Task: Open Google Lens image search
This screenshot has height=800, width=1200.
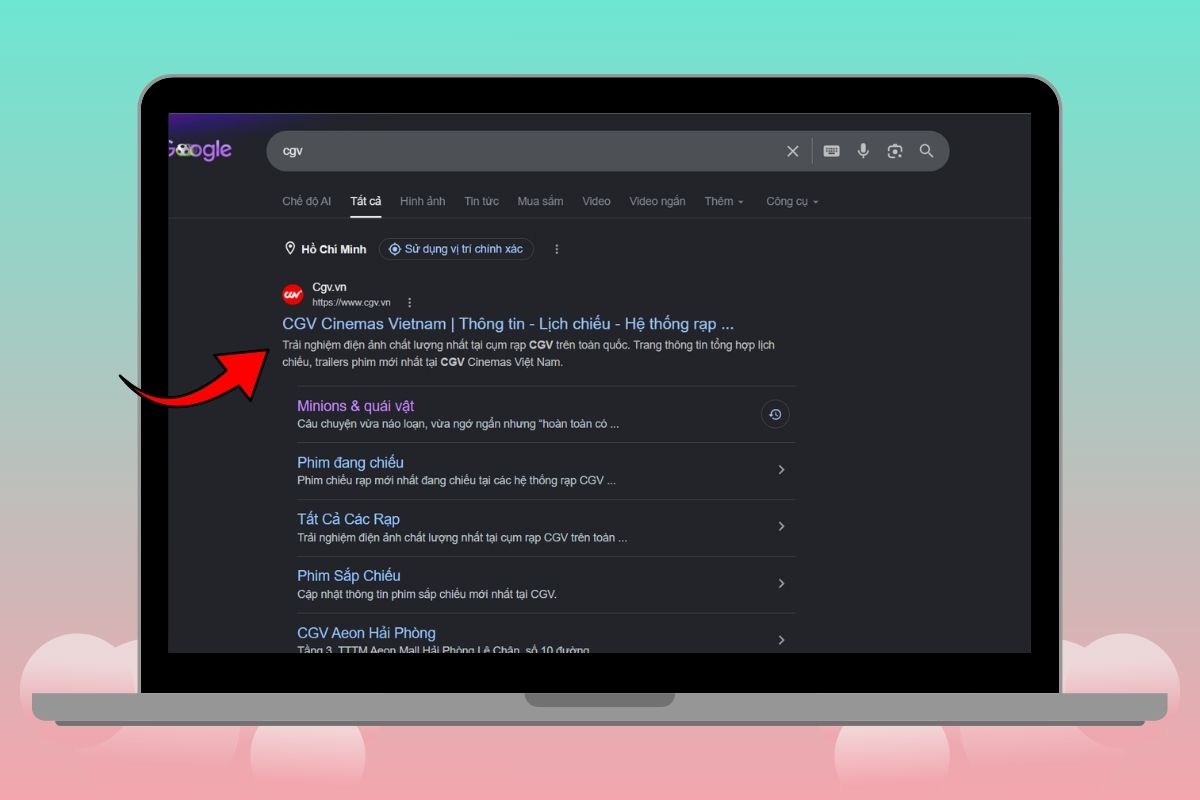Action: tap(895, 151)
